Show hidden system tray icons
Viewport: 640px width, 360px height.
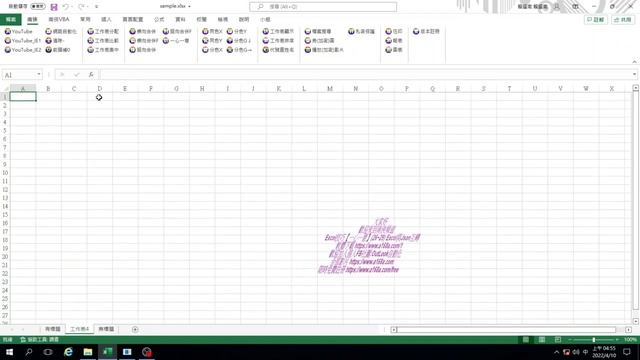pos(556,352)
